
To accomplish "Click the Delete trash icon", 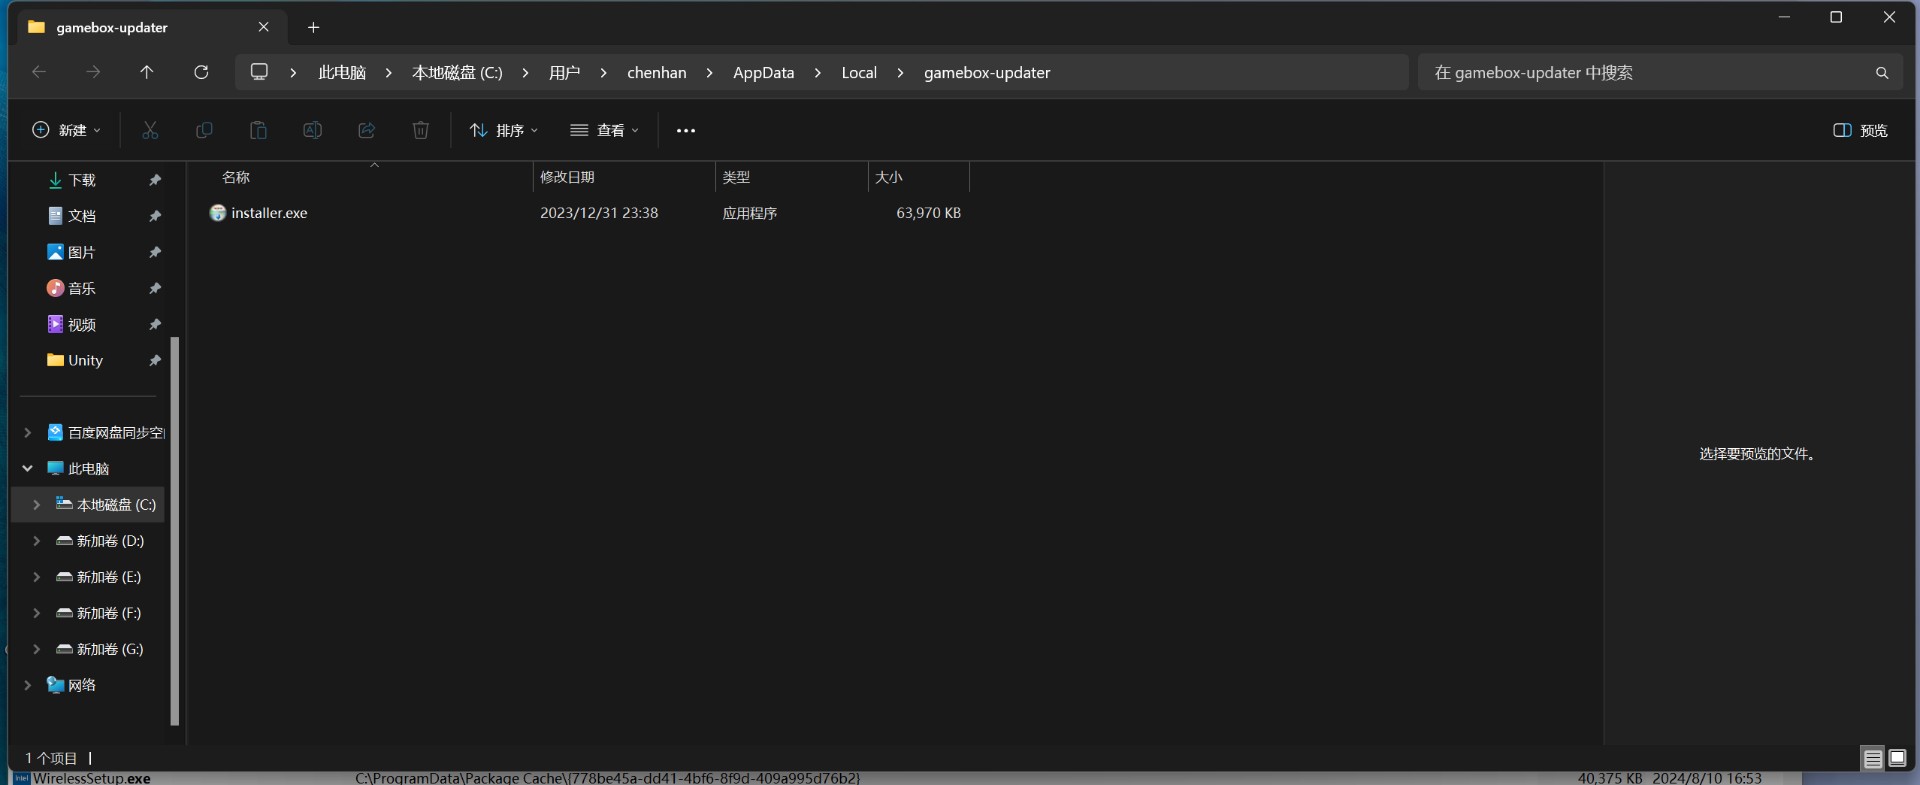I will [x=421, y=130].
